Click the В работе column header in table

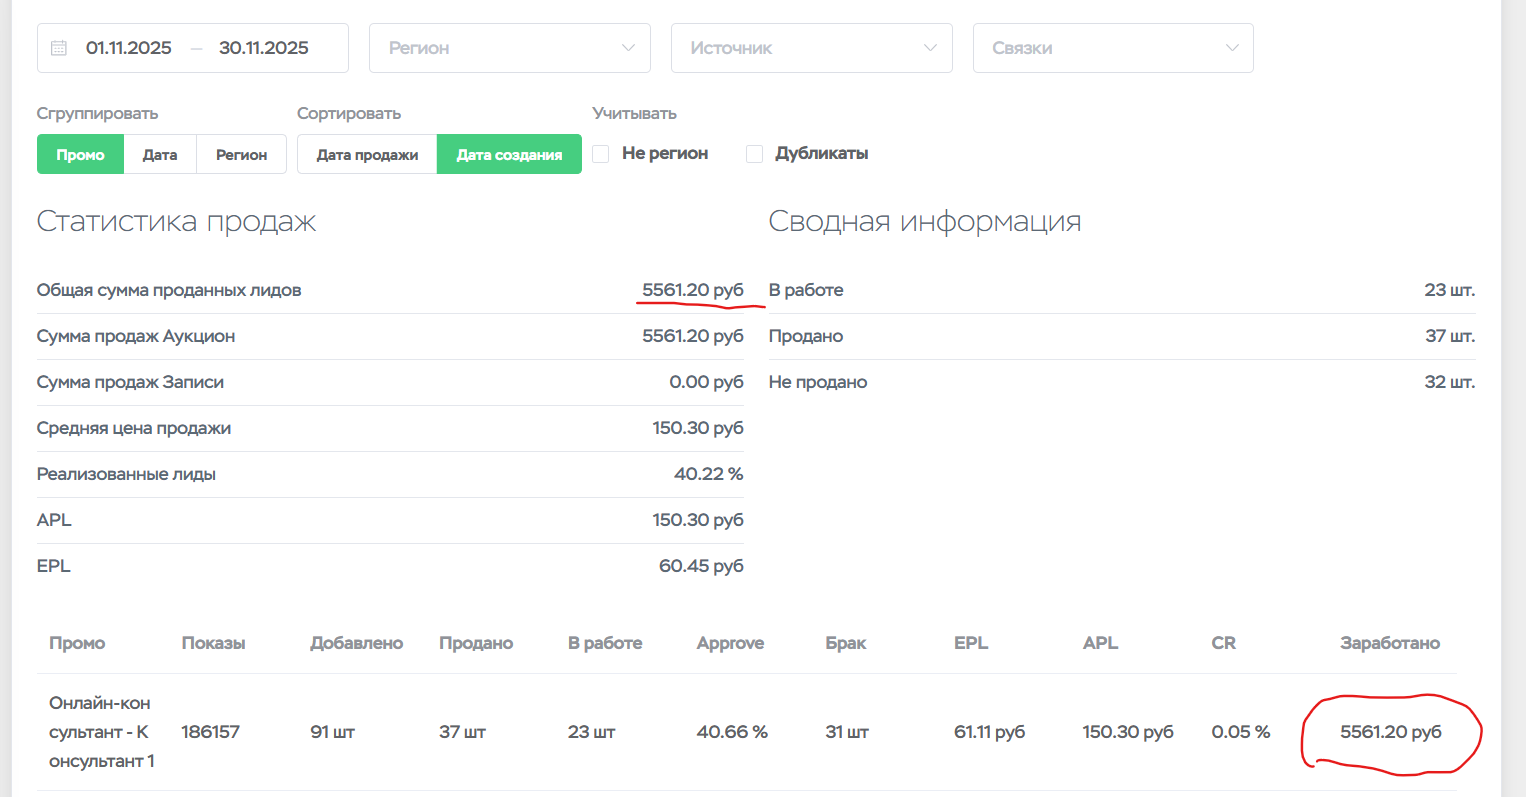coord(605,643)
